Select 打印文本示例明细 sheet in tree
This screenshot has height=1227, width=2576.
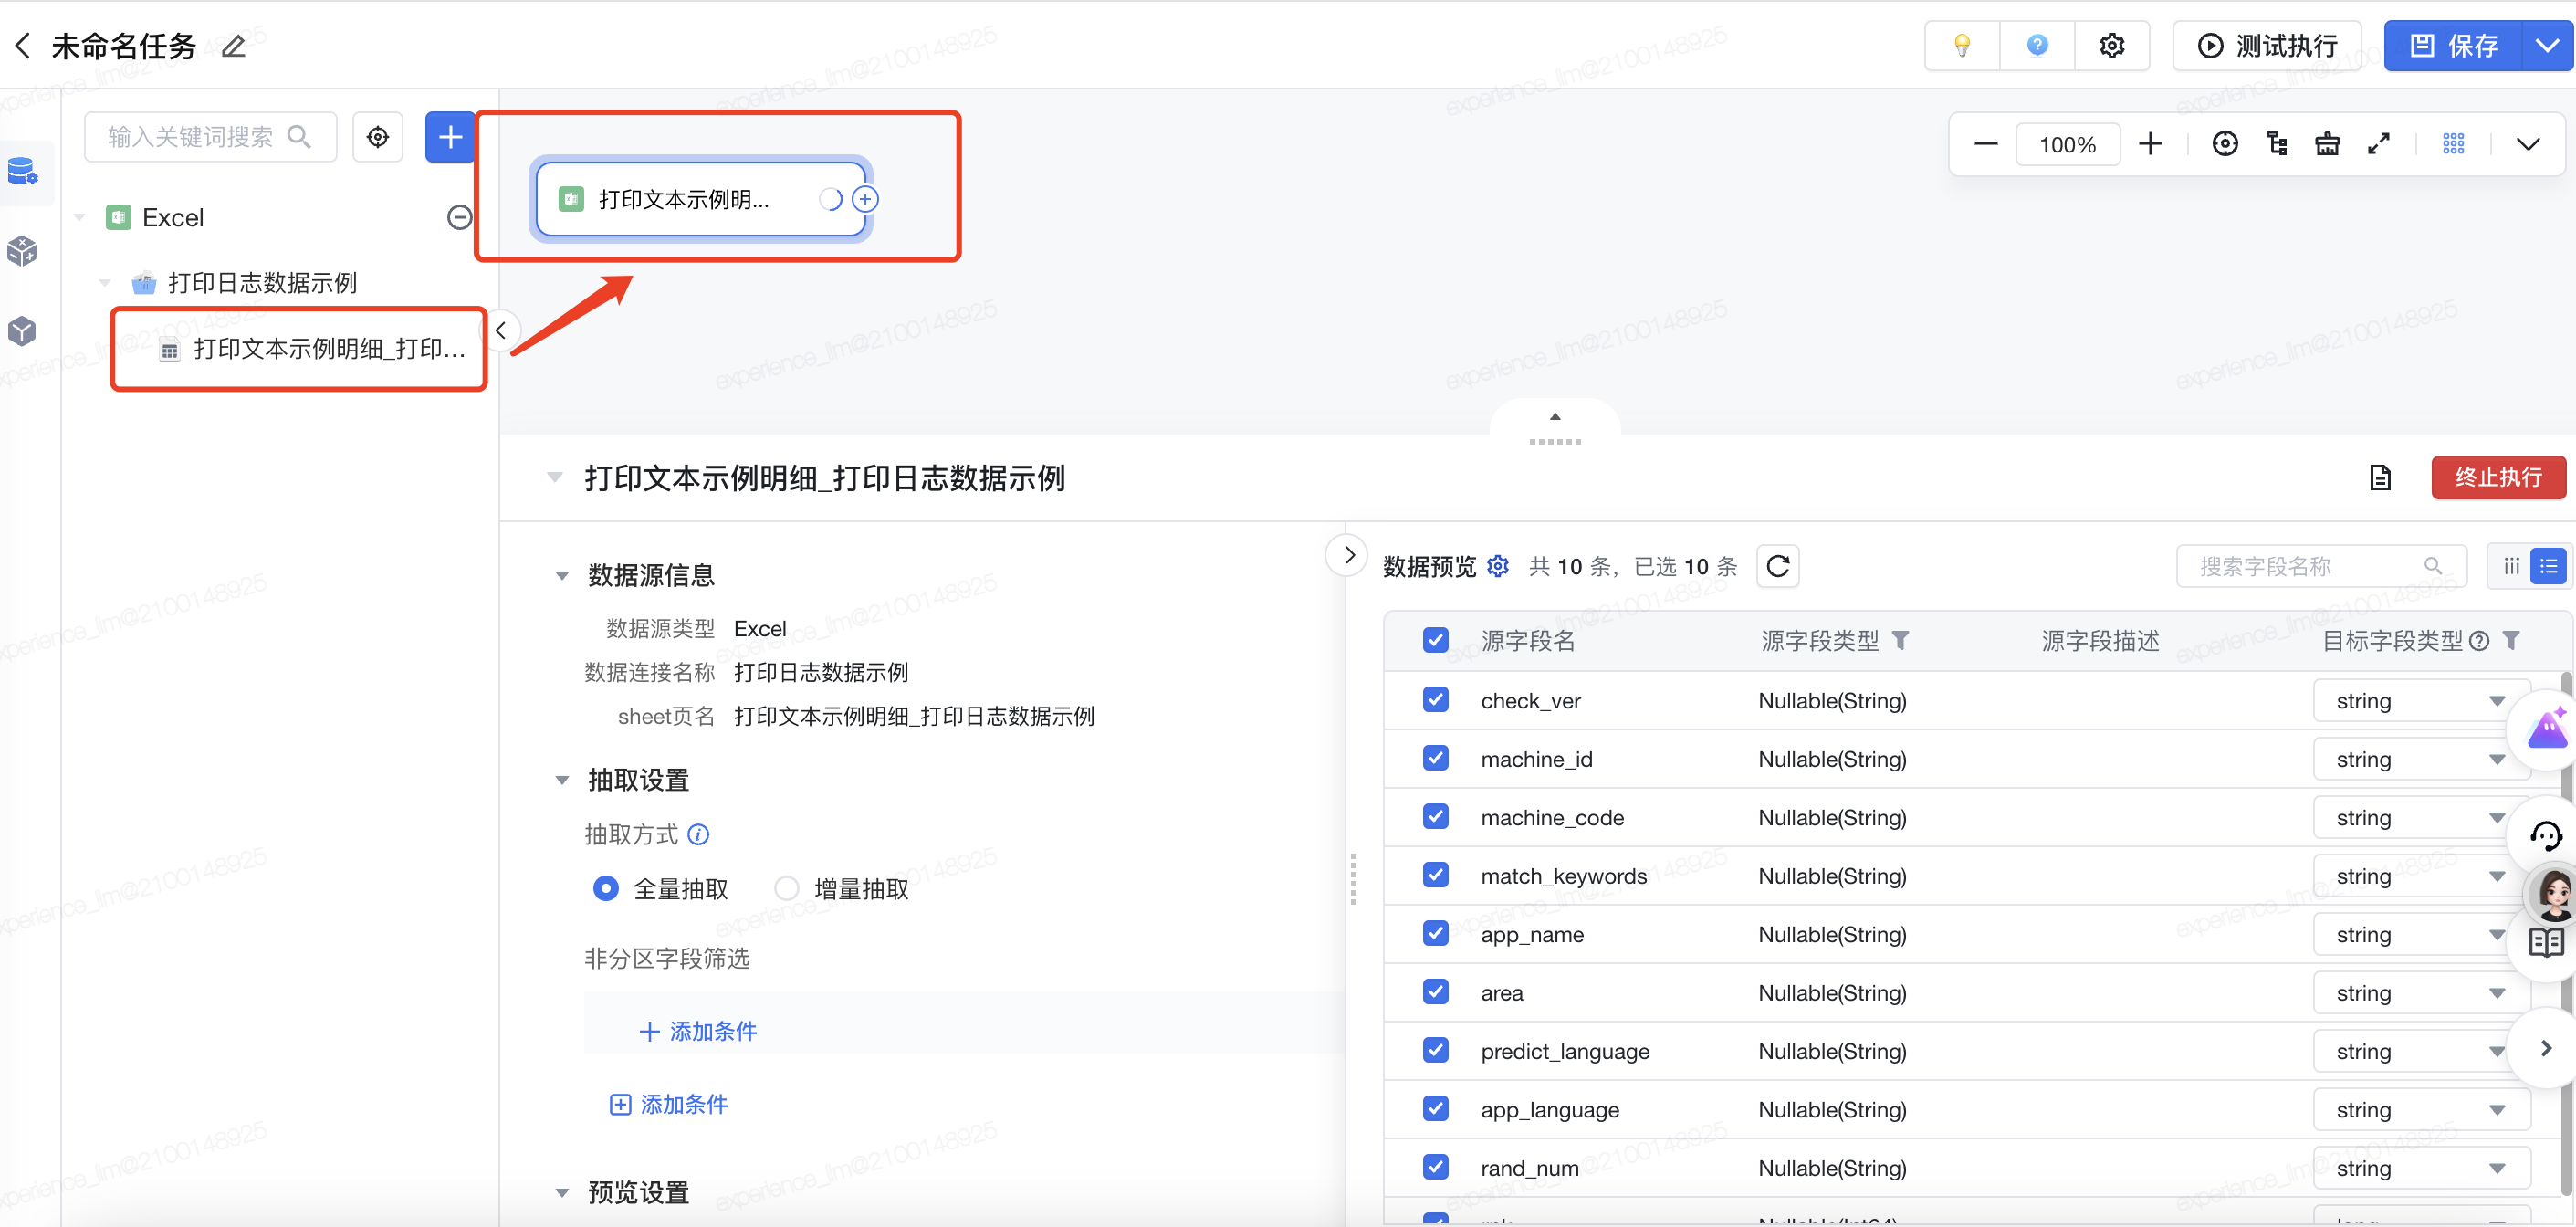(x=328, y=349)
